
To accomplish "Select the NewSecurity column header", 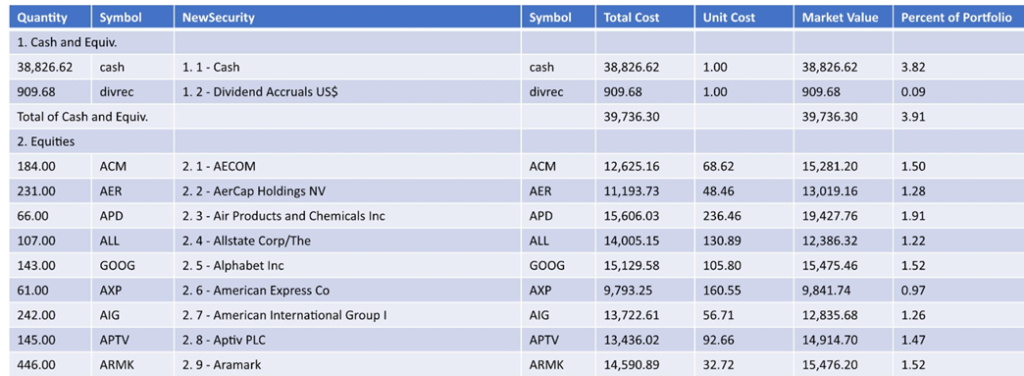I will tap(347, 18).
